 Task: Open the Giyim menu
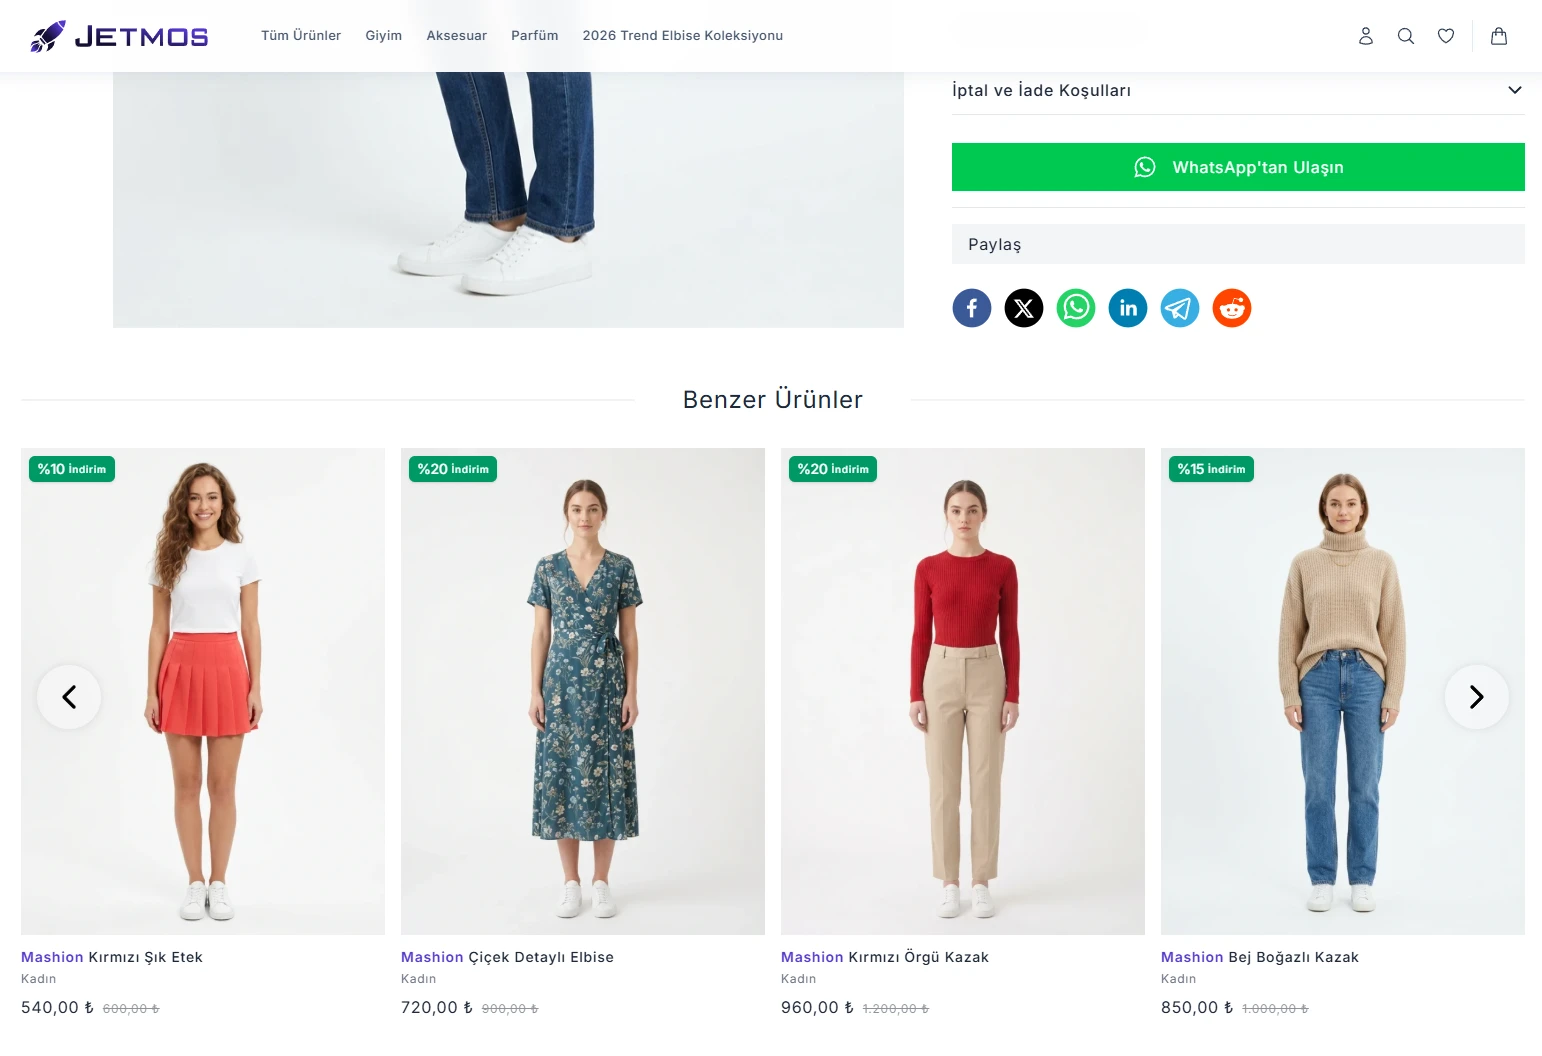pos(384,36)
